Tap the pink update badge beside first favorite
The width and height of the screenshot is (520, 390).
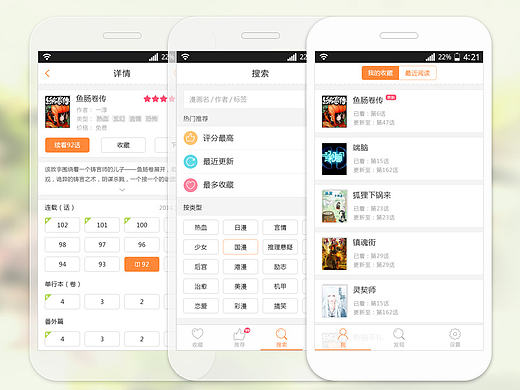pos(391,97)
